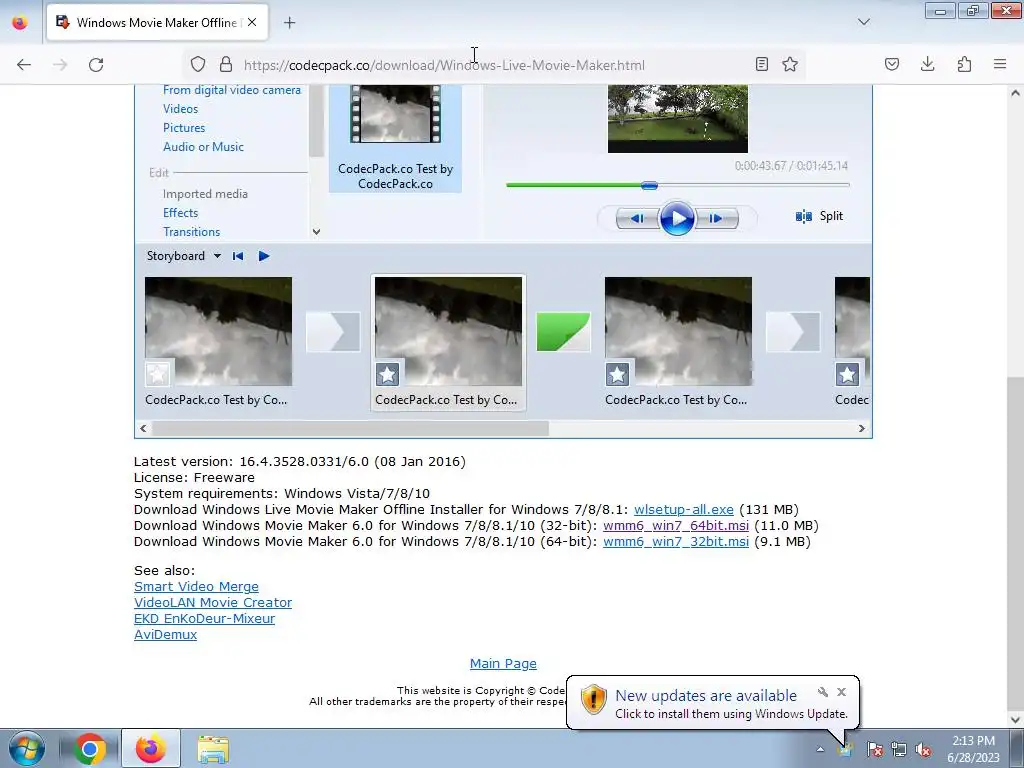Download wlsetup-all.exe offline installer

pyautogui.click(x=684, y=509)
